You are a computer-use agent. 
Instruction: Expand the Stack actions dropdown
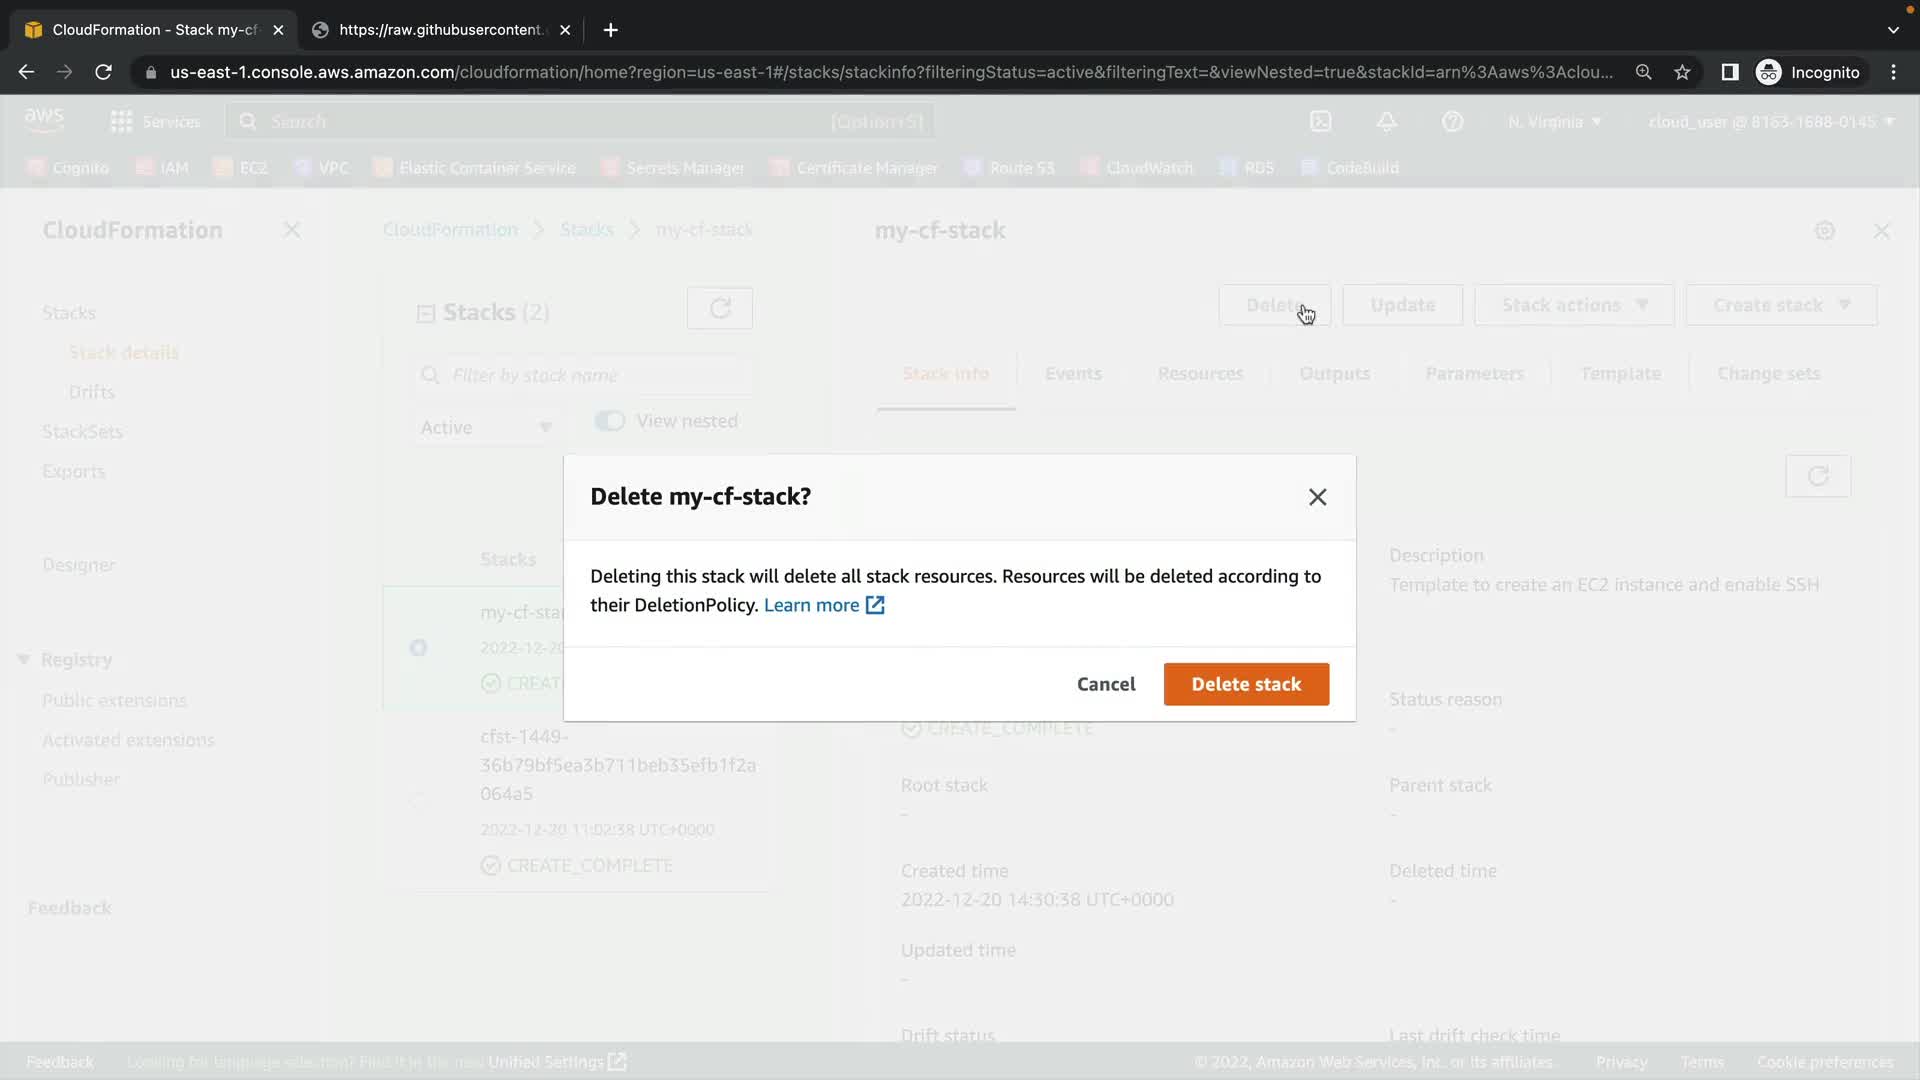[1573, 305]
